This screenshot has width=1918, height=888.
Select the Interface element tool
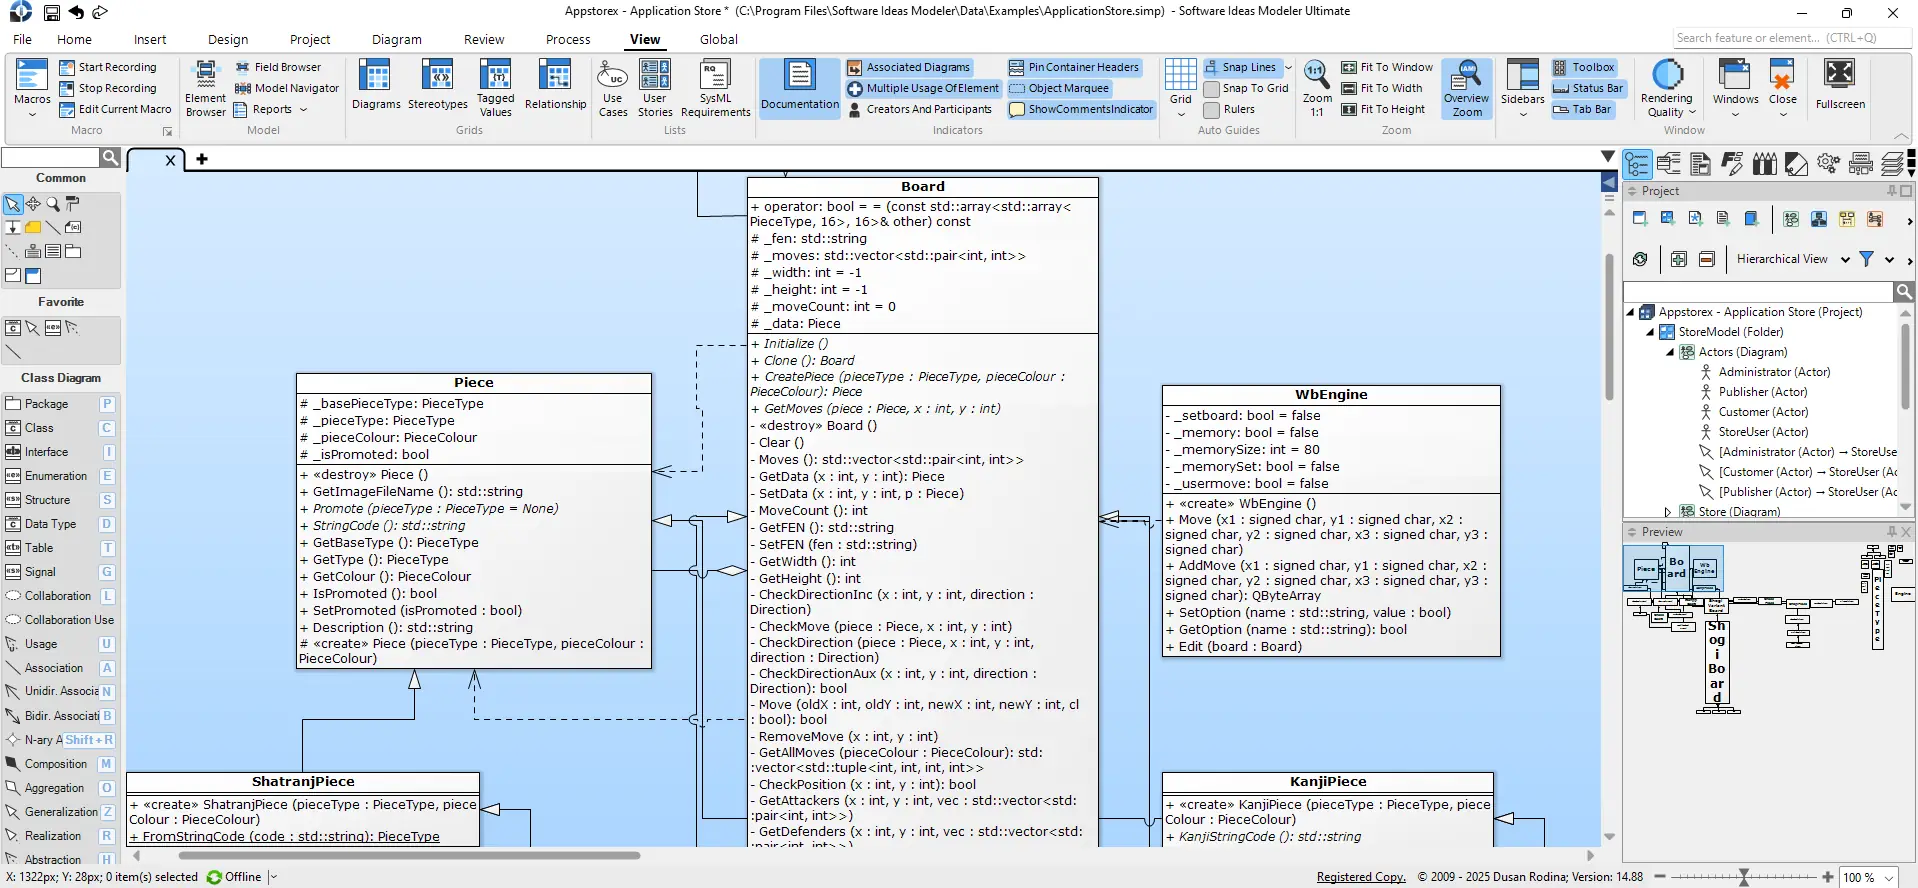[x=47, y=452]
